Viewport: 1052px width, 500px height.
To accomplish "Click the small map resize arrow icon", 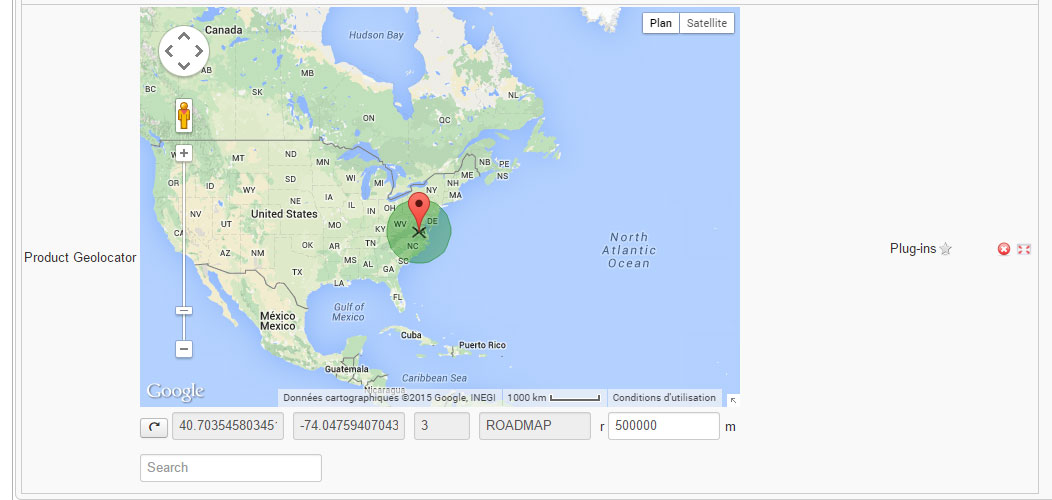I will click(733, 400).
